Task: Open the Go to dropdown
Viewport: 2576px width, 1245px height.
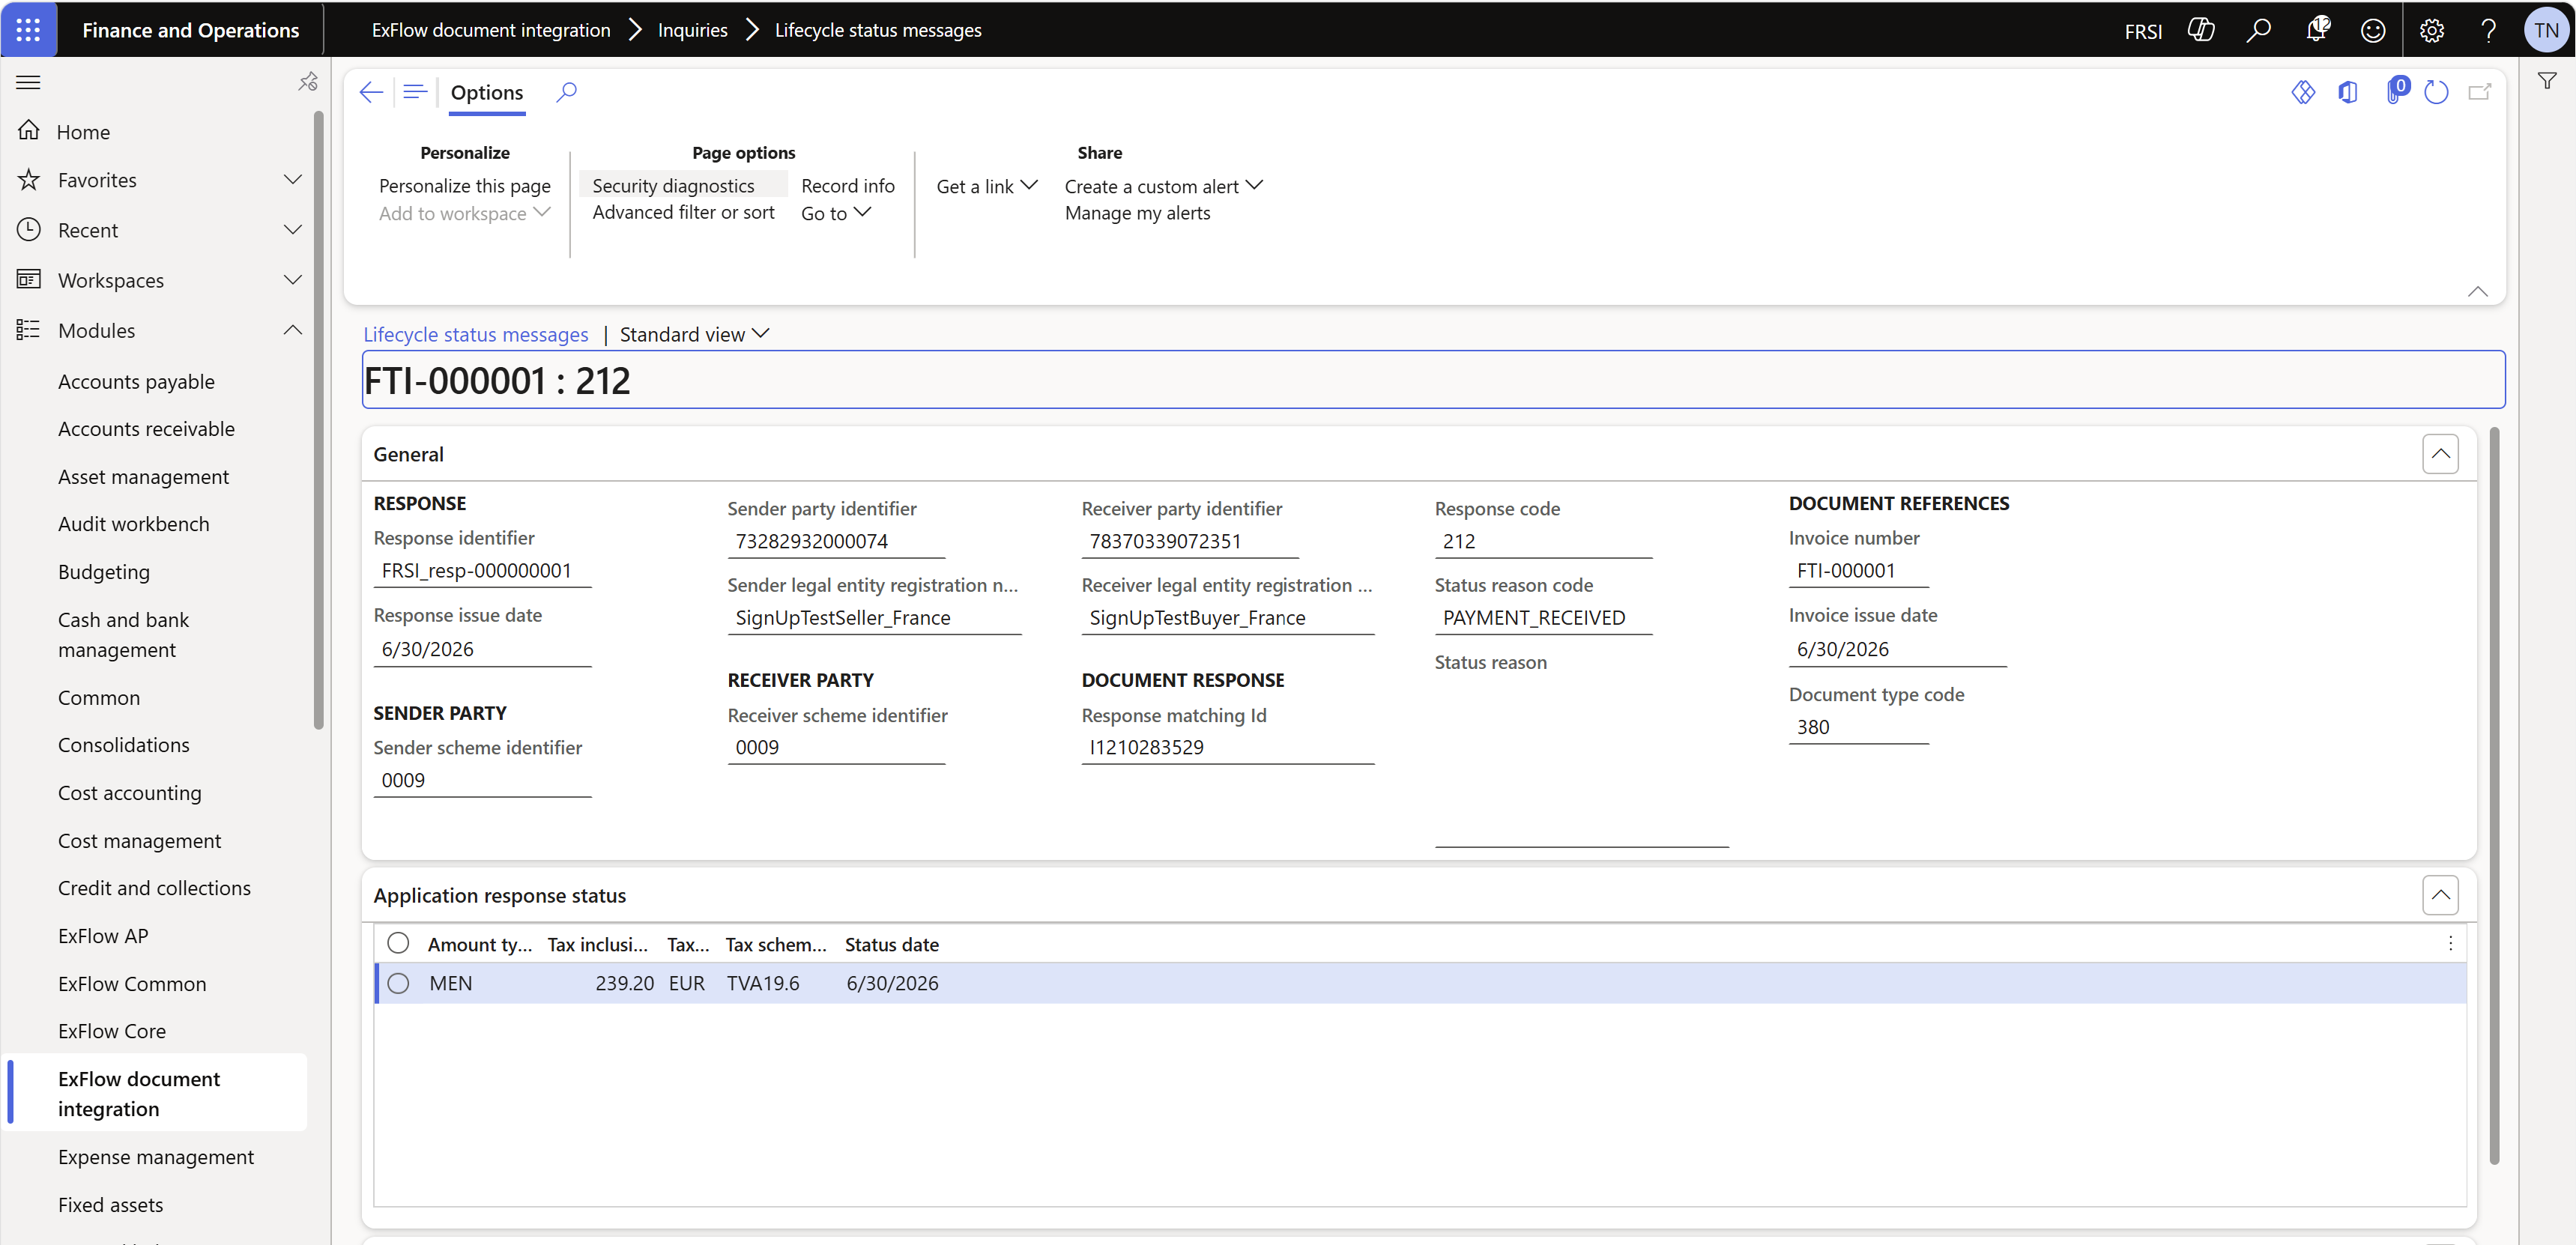Action: (x=836, y=213)
